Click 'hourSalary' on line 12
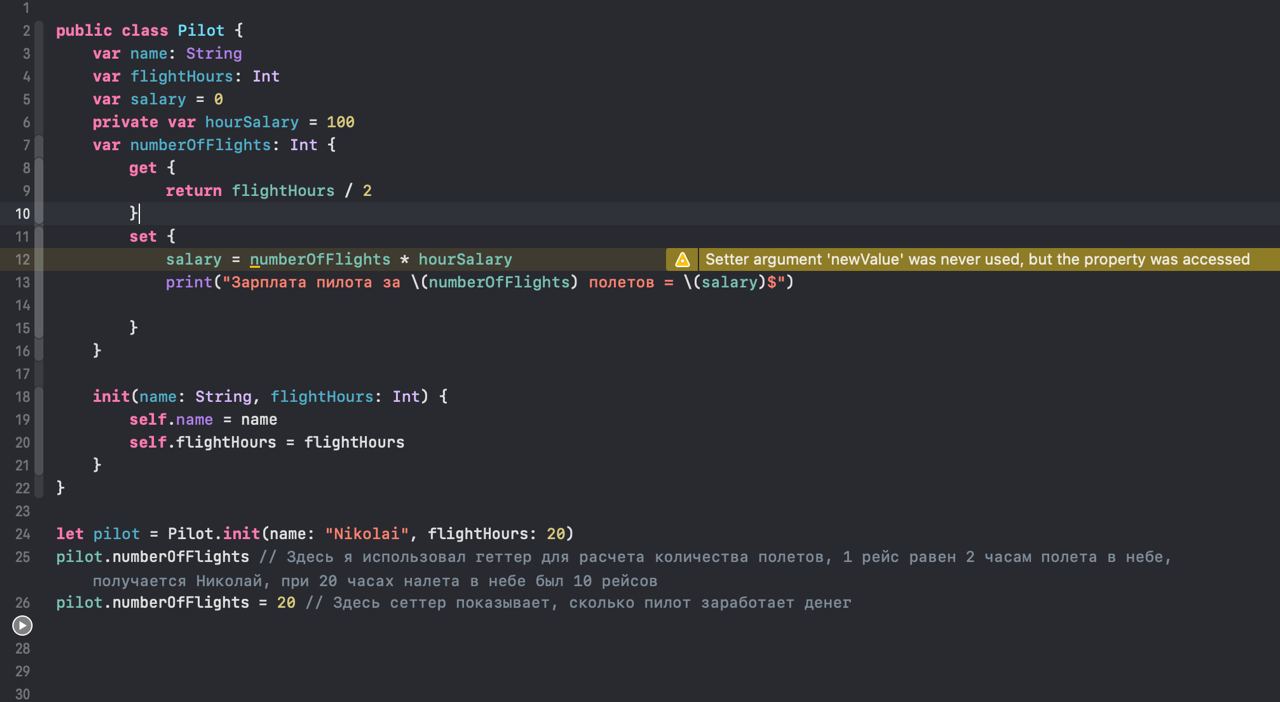Screen dimensions: 1280x702 pyautogui.click(x=465, y=259)
